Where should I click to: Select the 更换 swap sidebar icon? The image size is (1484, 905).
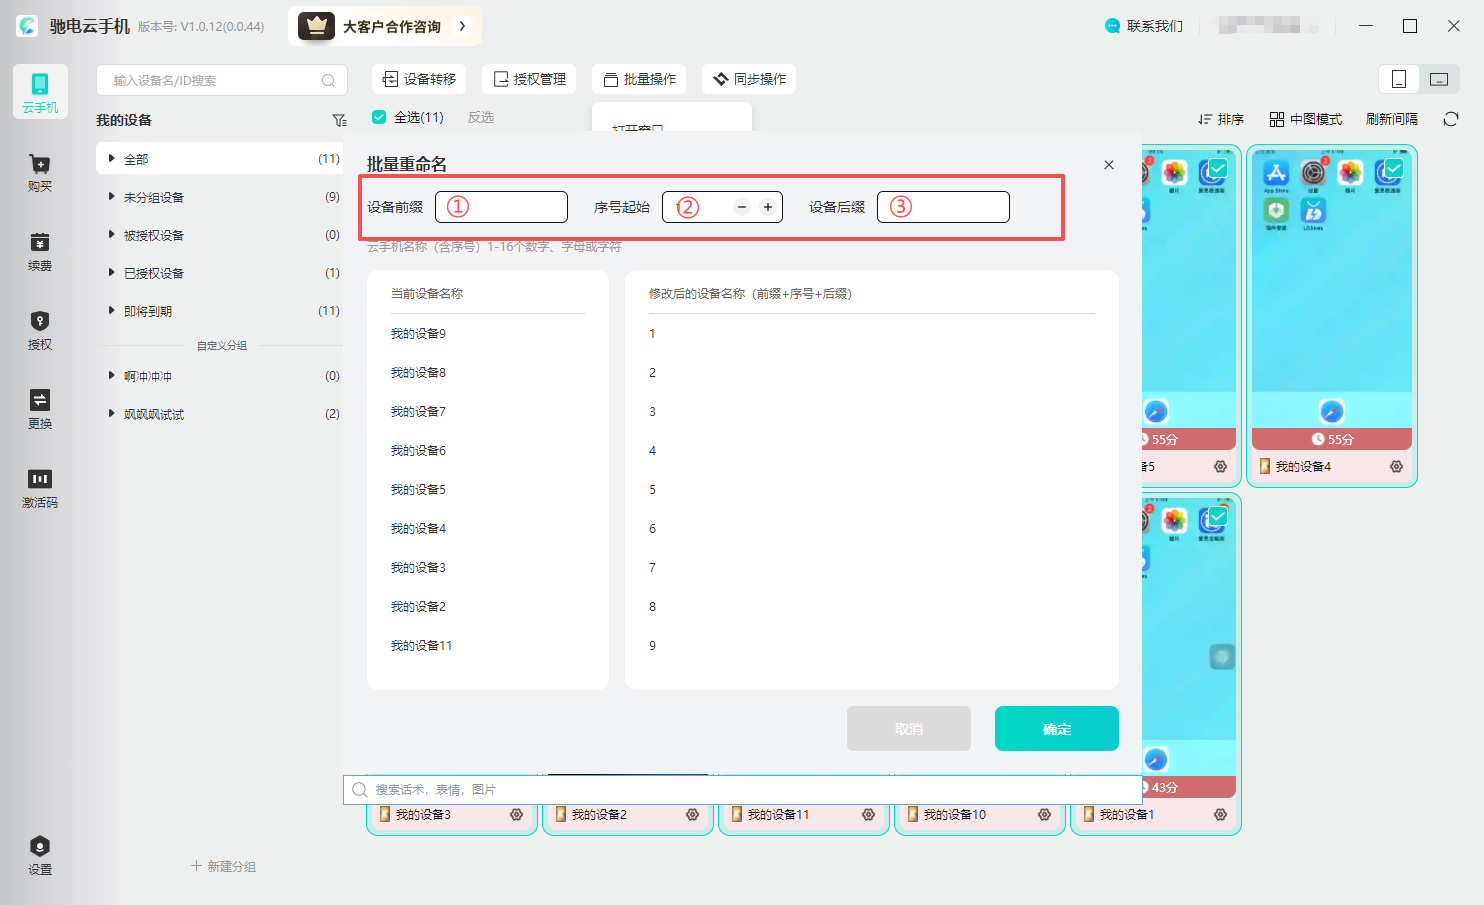point(40,409)
